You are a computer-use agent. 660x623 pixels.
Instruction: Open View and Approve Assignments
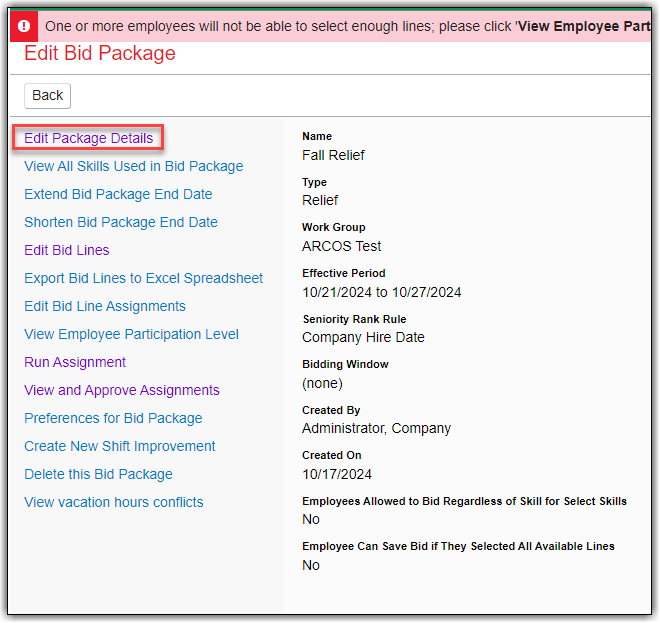121,390
